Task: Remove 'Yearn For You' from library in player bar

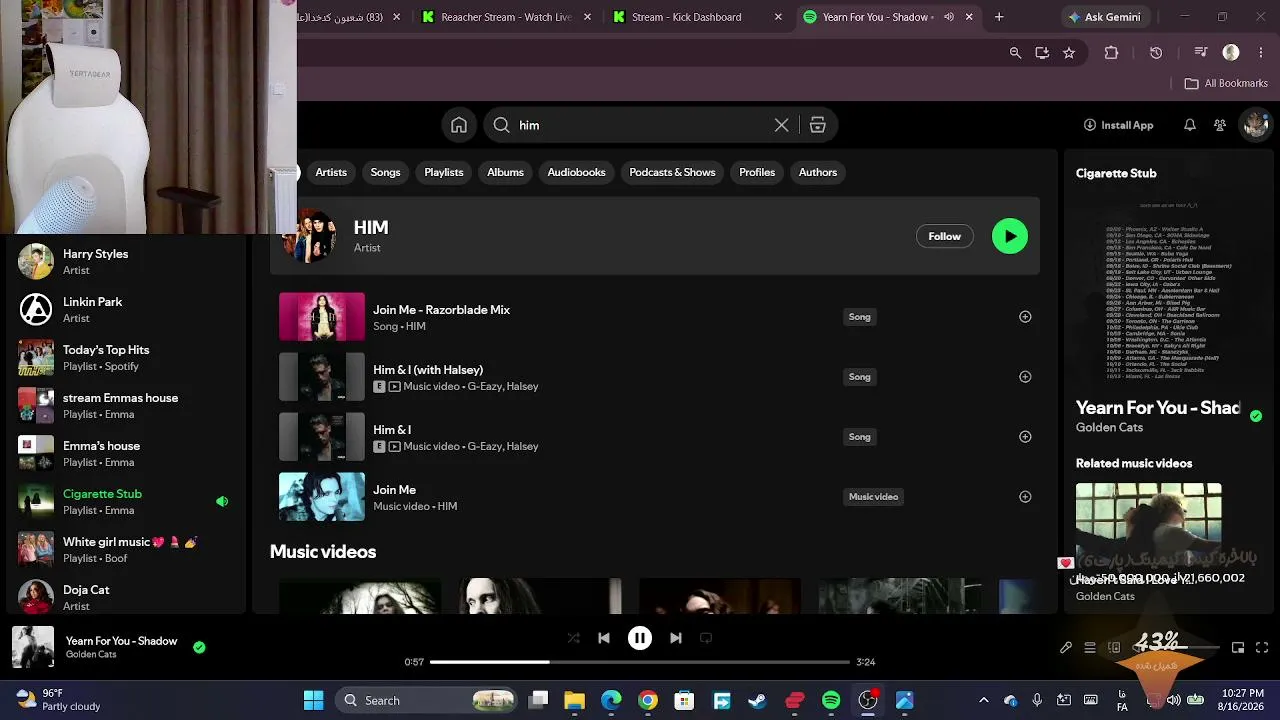Action: [x=199, y=647]
